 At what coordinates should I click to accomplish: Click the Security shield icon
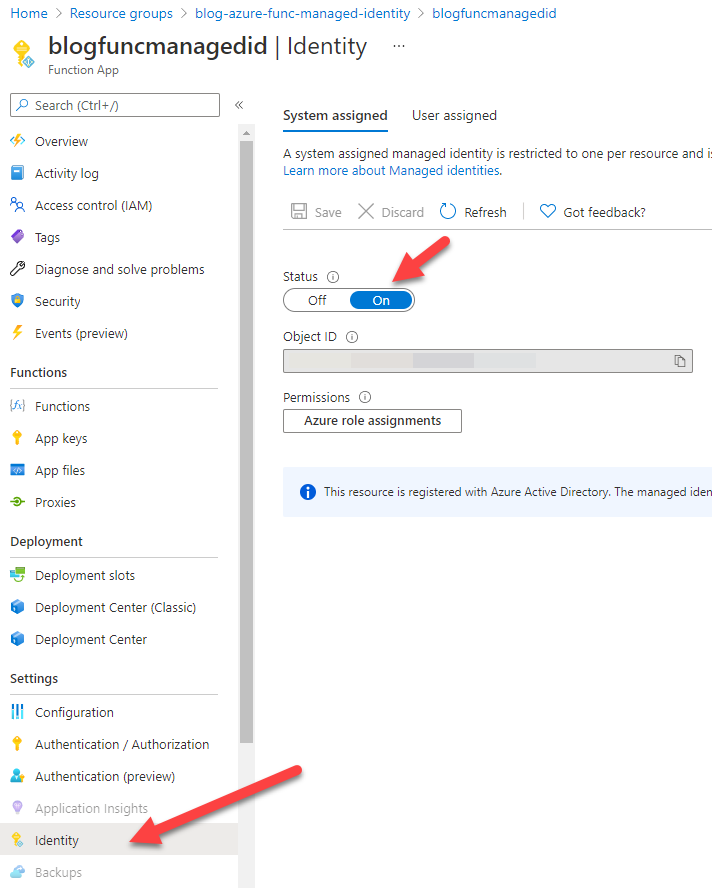18,301
